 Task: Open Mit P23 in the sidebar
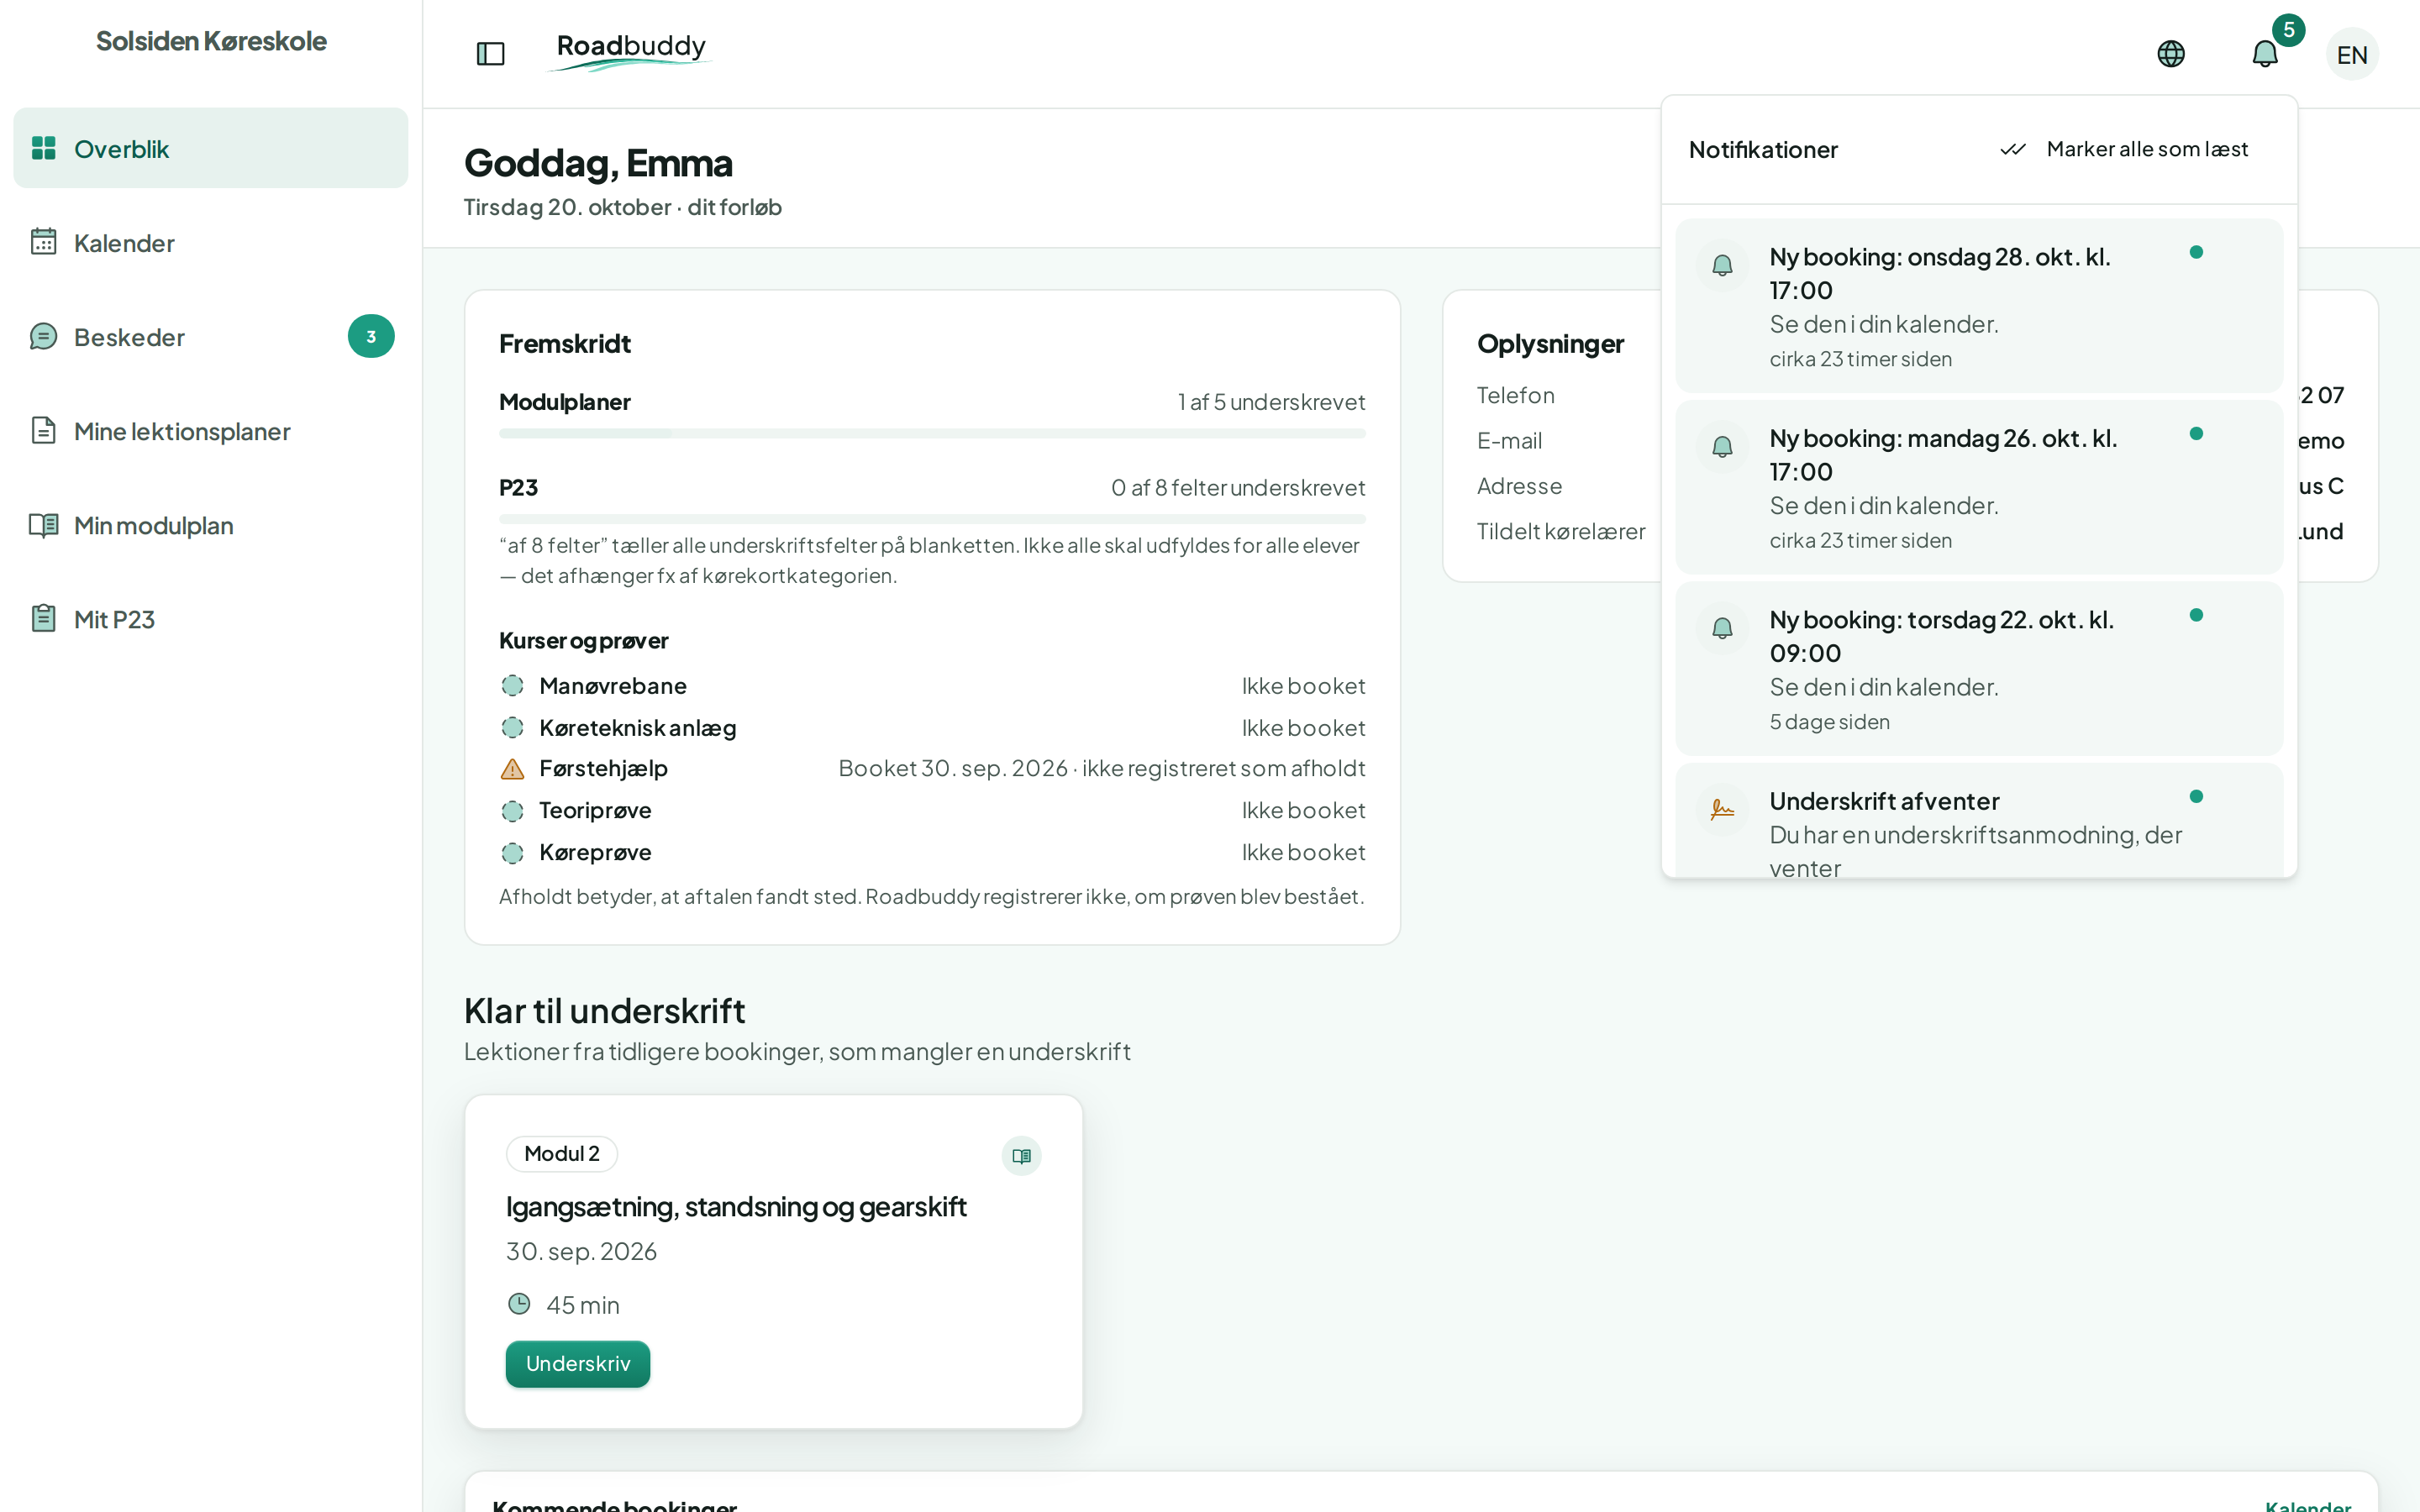(x=211, y=618)
